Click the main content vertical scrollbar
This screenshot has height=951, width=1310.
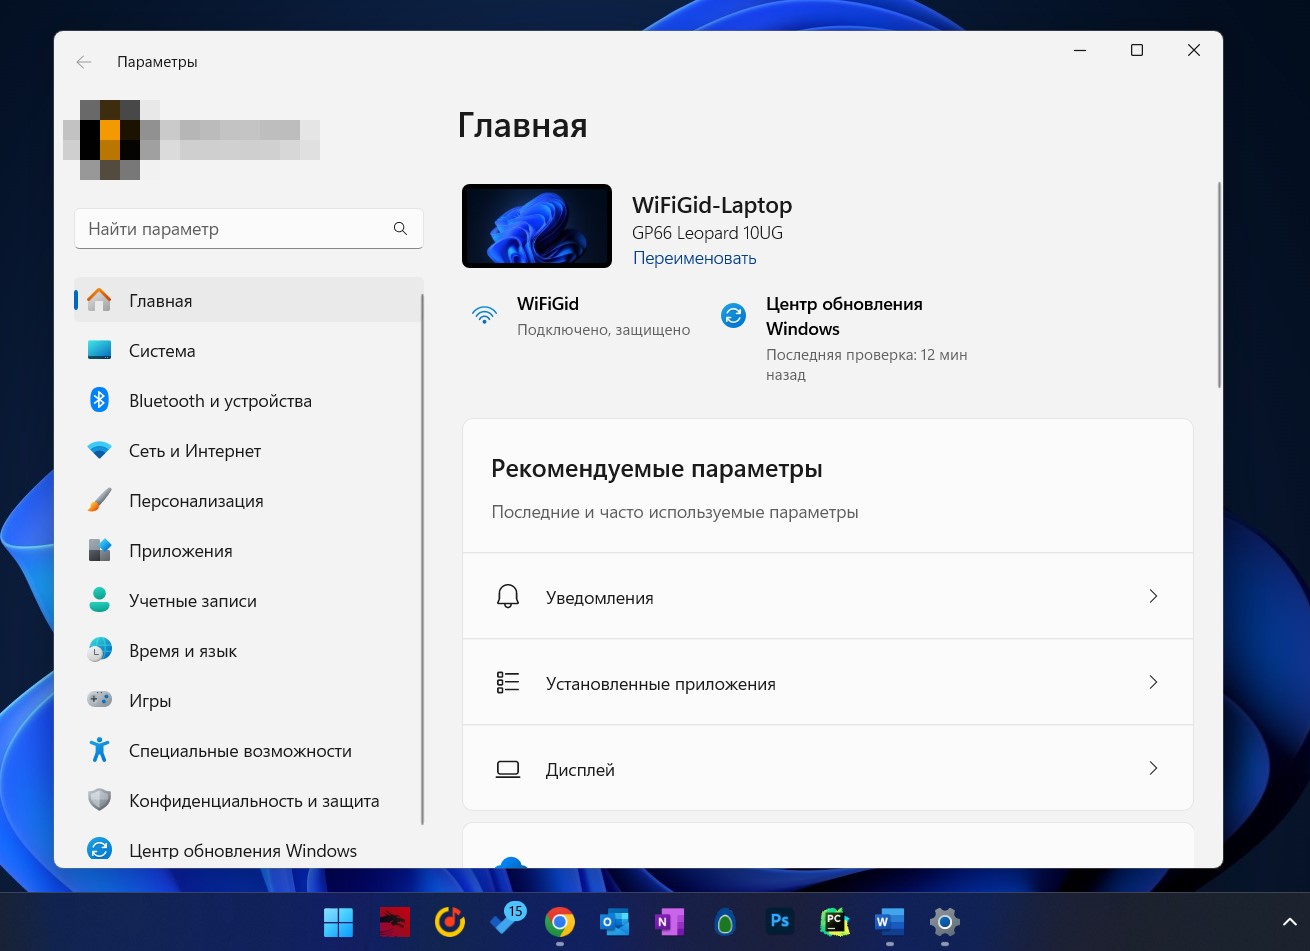coord(1218,285)
